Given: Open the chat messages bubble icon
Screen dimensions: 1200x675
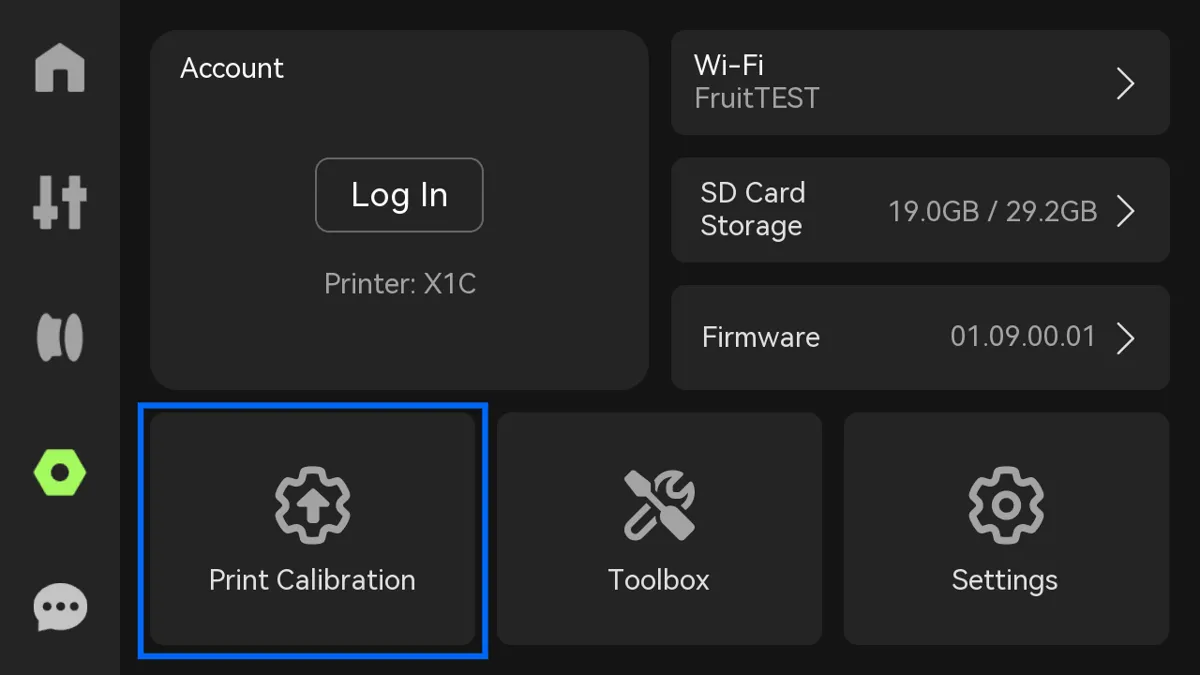Looking at the screenshot, I should coord(60,607).
